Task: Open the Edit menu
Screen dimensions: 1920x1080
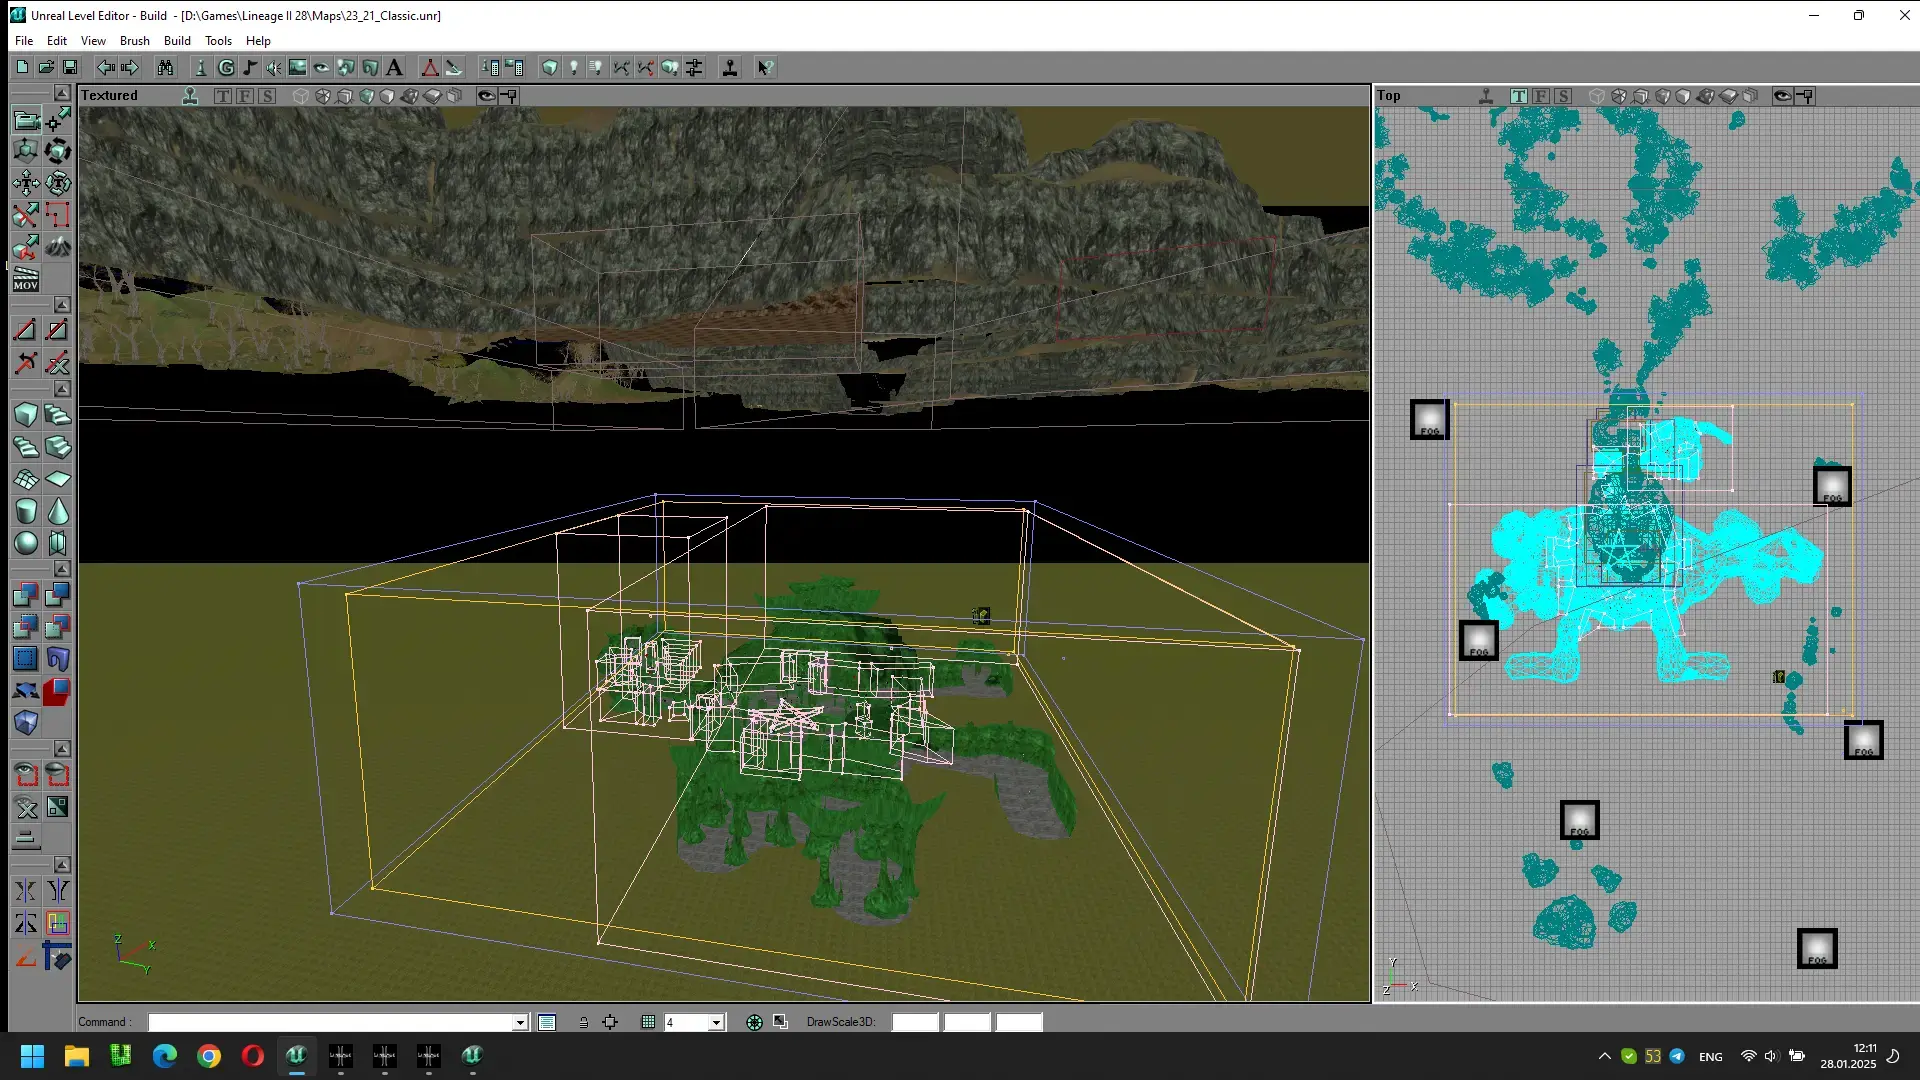Action: [x=57, y=41]
